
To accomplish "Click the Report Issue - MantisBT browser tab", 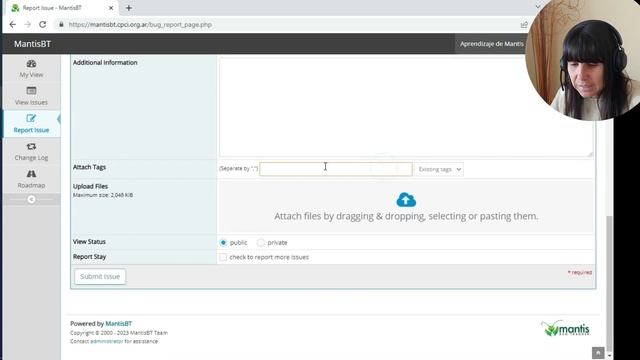I will click(x=61, y=8).
